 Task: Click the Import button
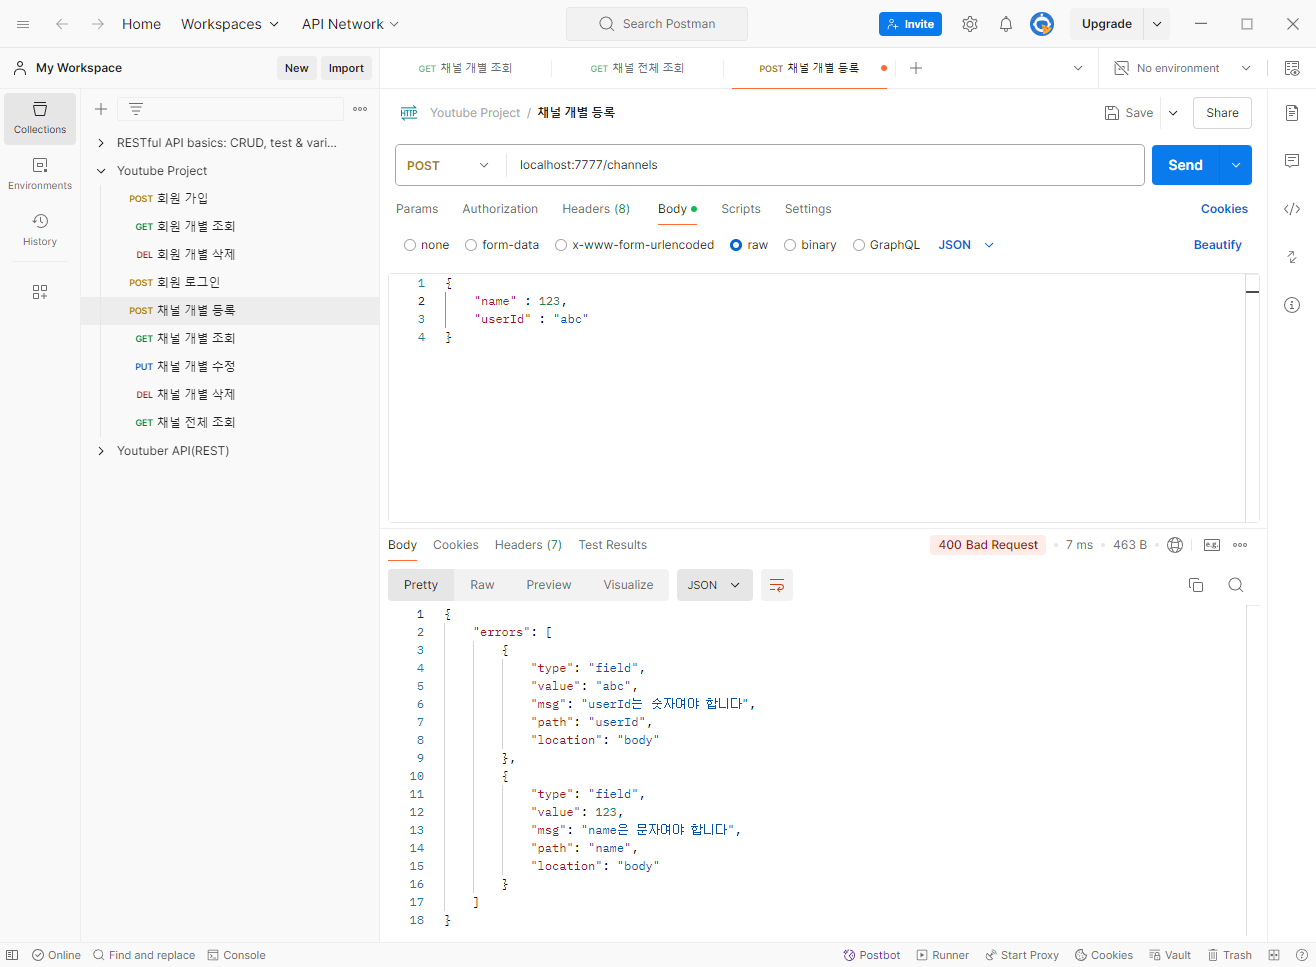point(346,68)
